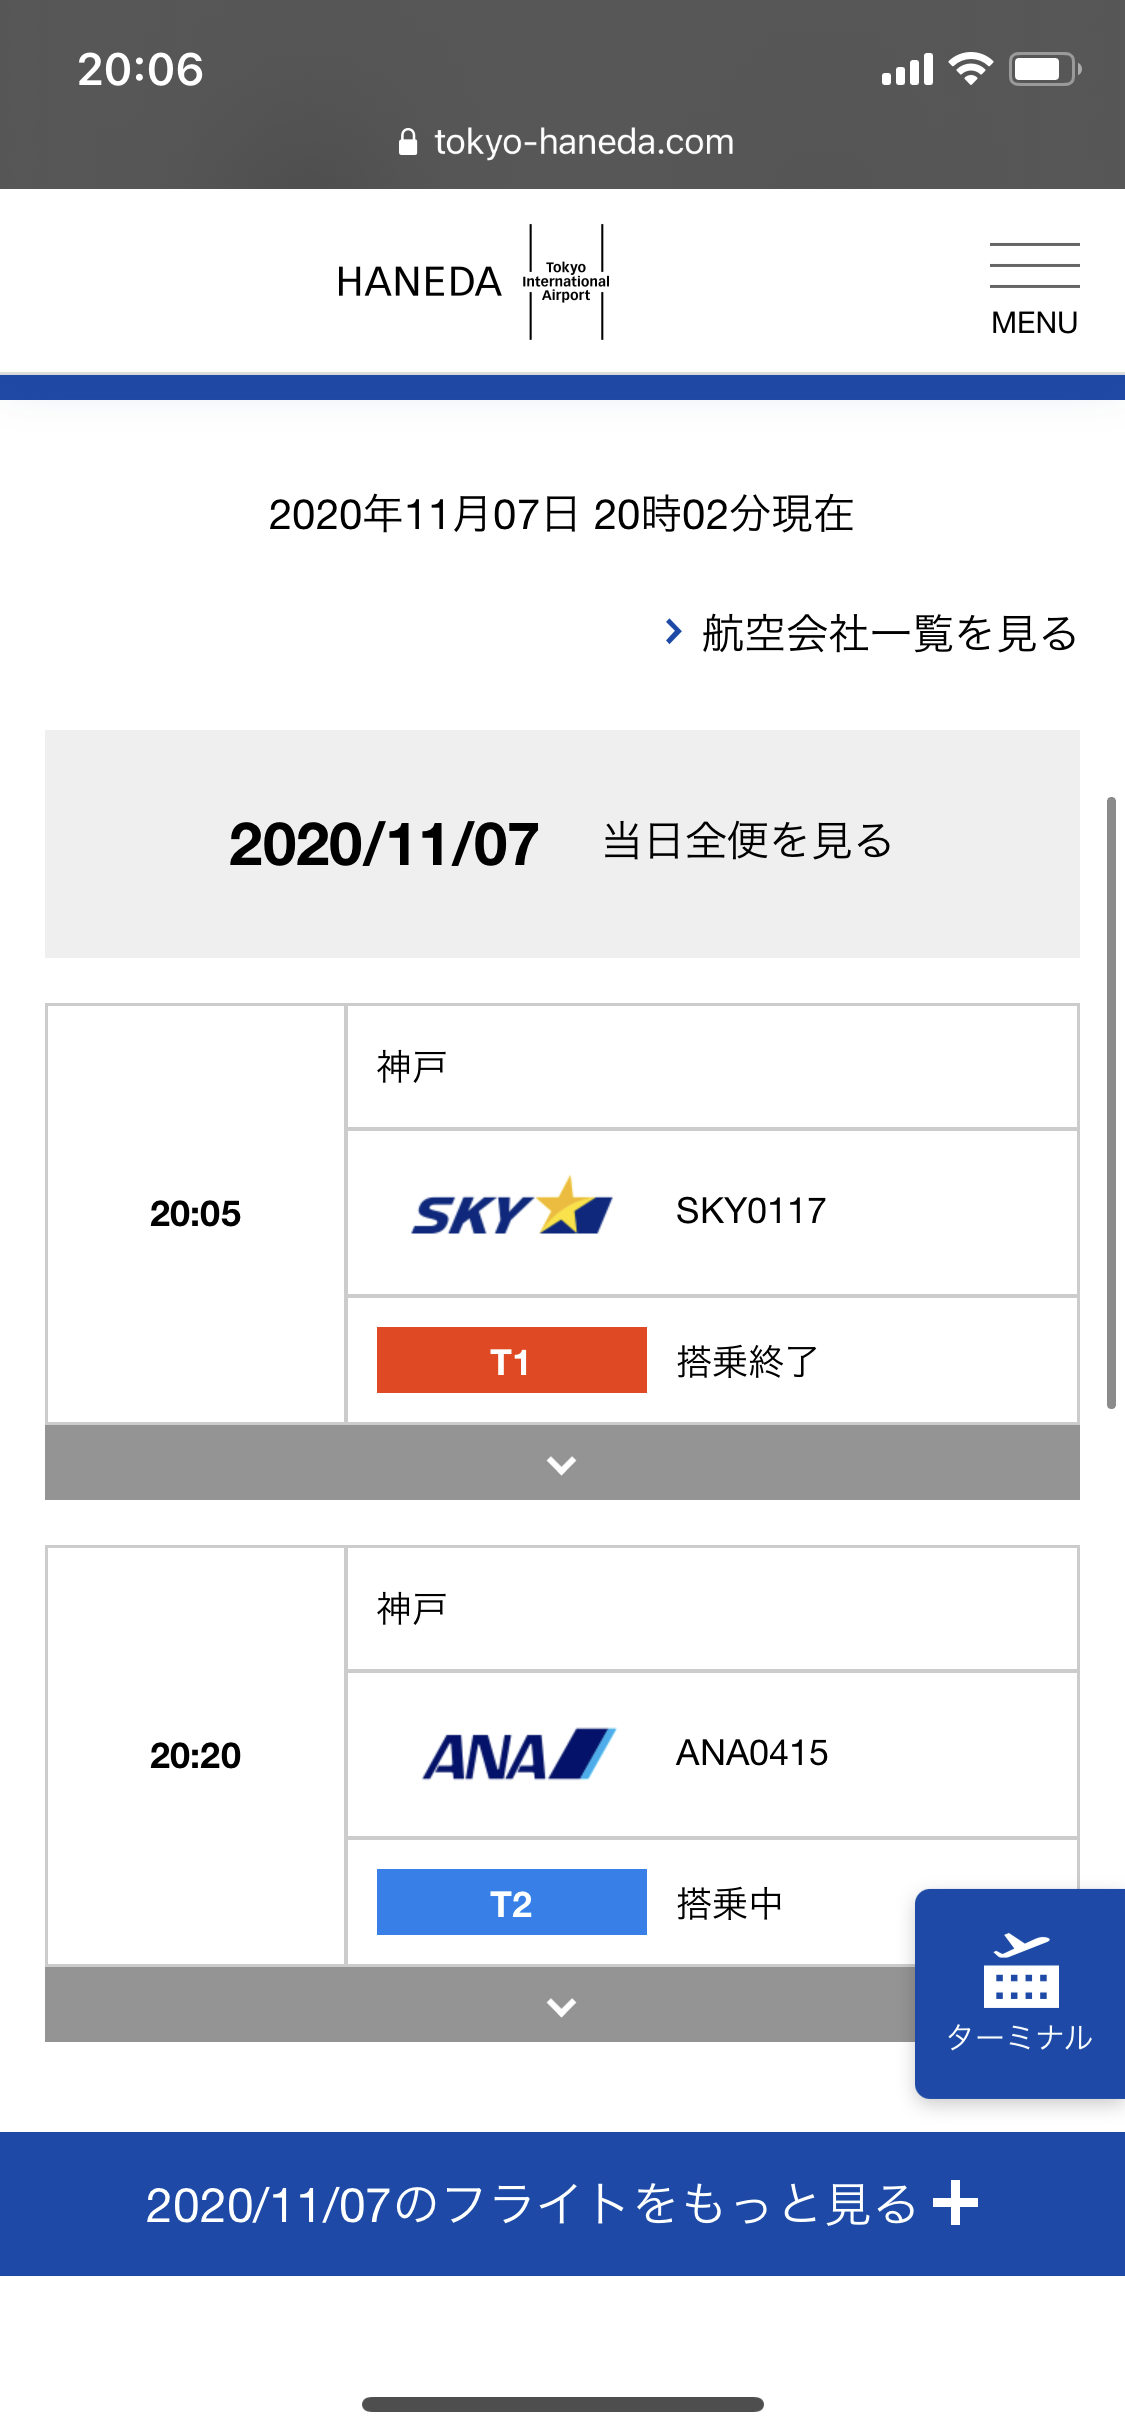Tap the Wi-Fi status icon

[x=970, y=69]
